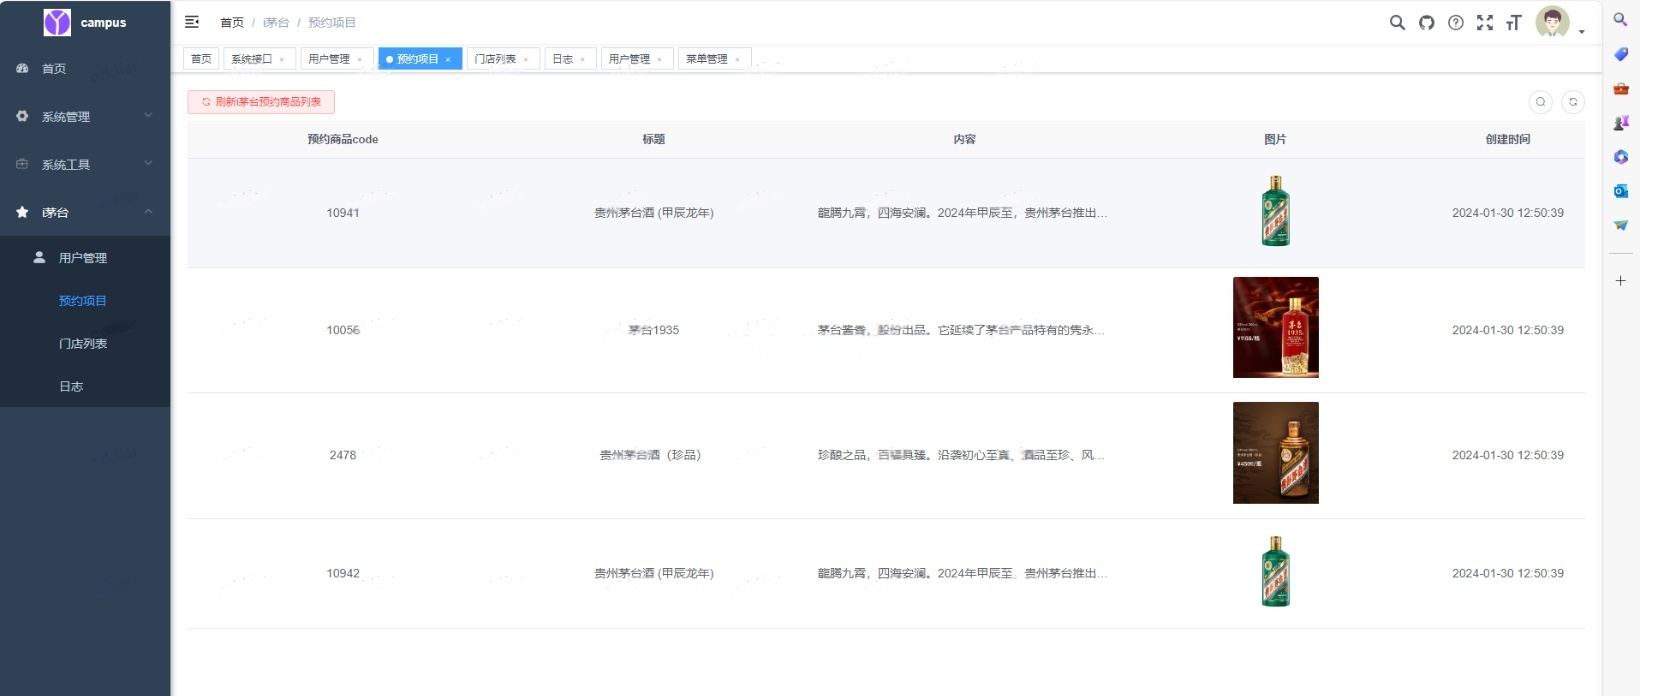Open the Outlook sidebar icon
This screenshot has height=696, width=1661.
point(1621,191)
